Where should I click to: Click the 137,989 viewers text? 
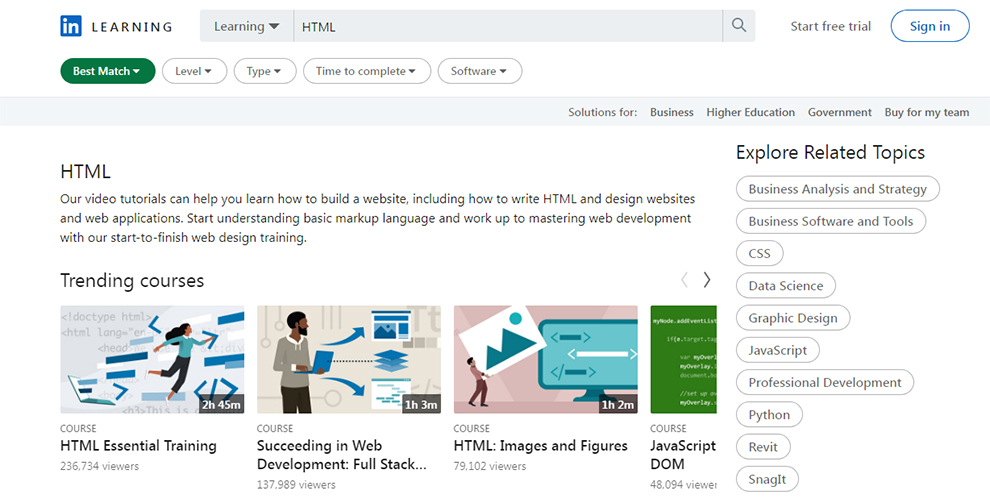(x=296, y=485)
